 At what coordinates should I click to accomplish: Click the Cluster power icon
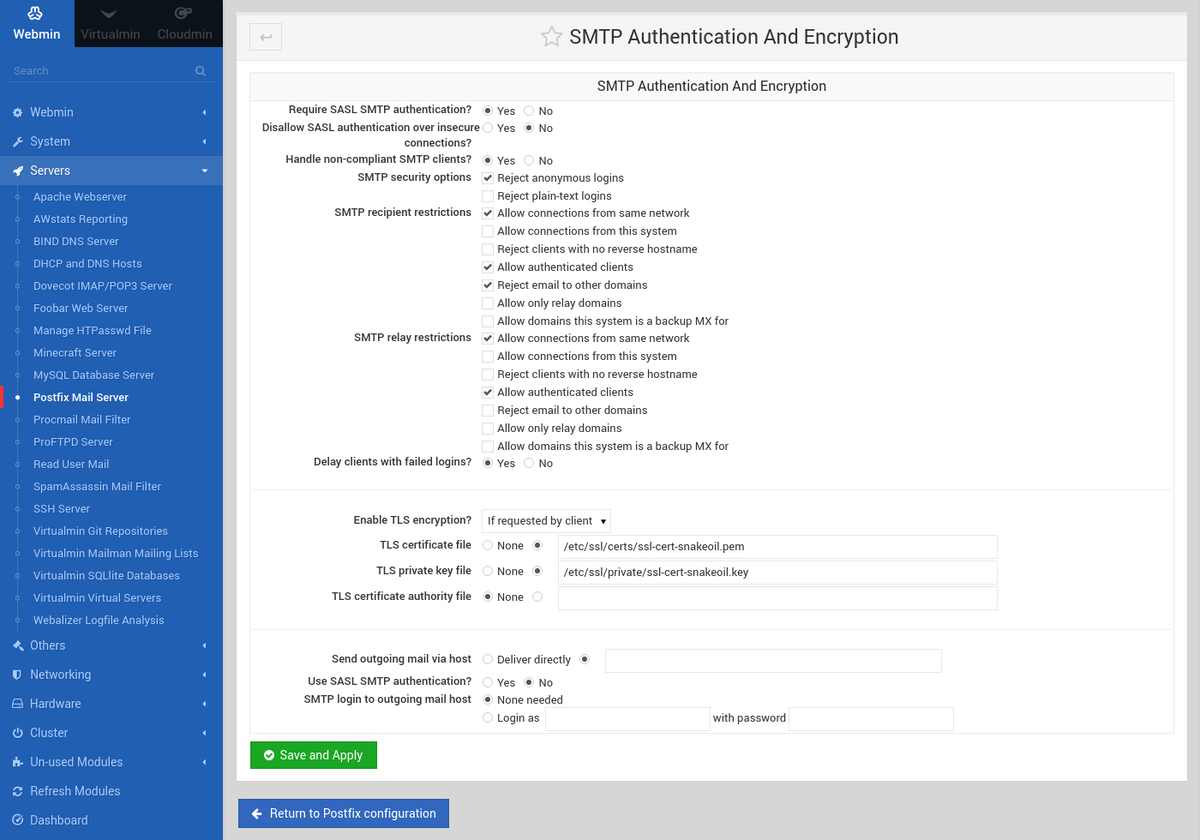coord(18,733)
